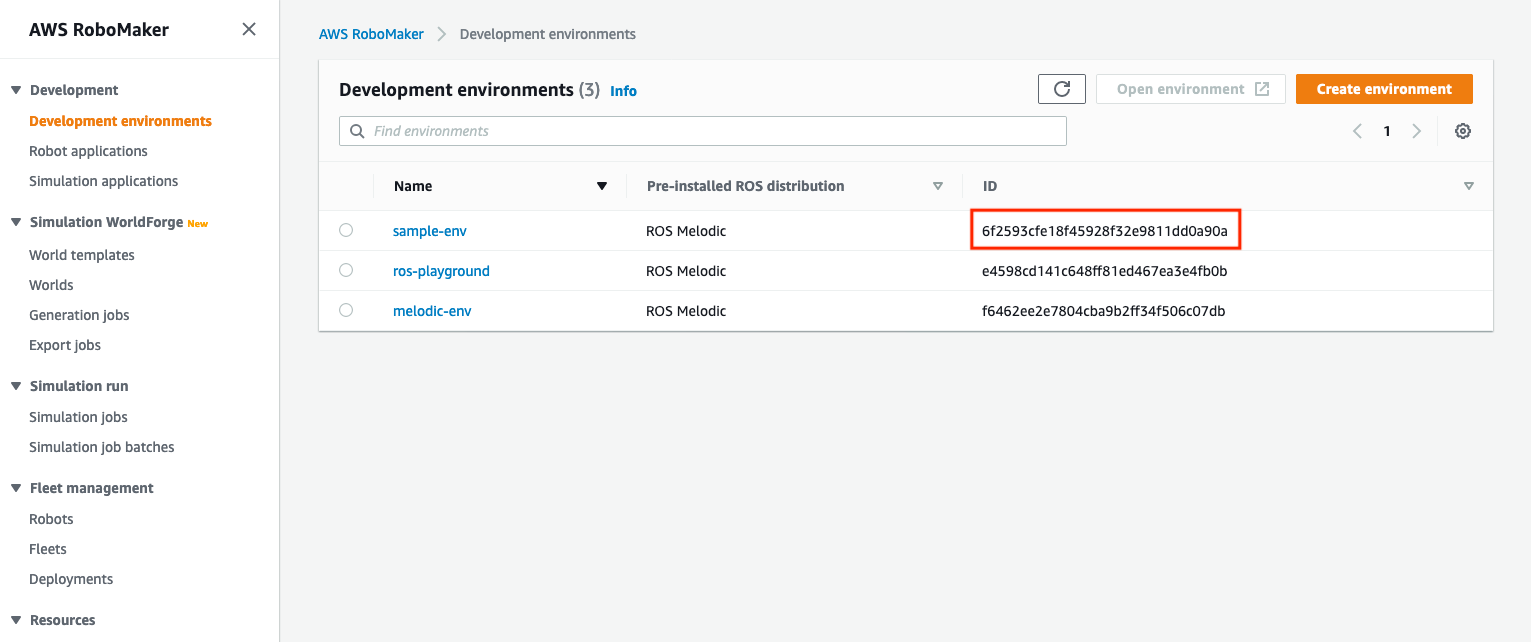This screenshot has width=1531, height=642.
Task: Go to previous page arrow
Action: [x=1357, y=131]
